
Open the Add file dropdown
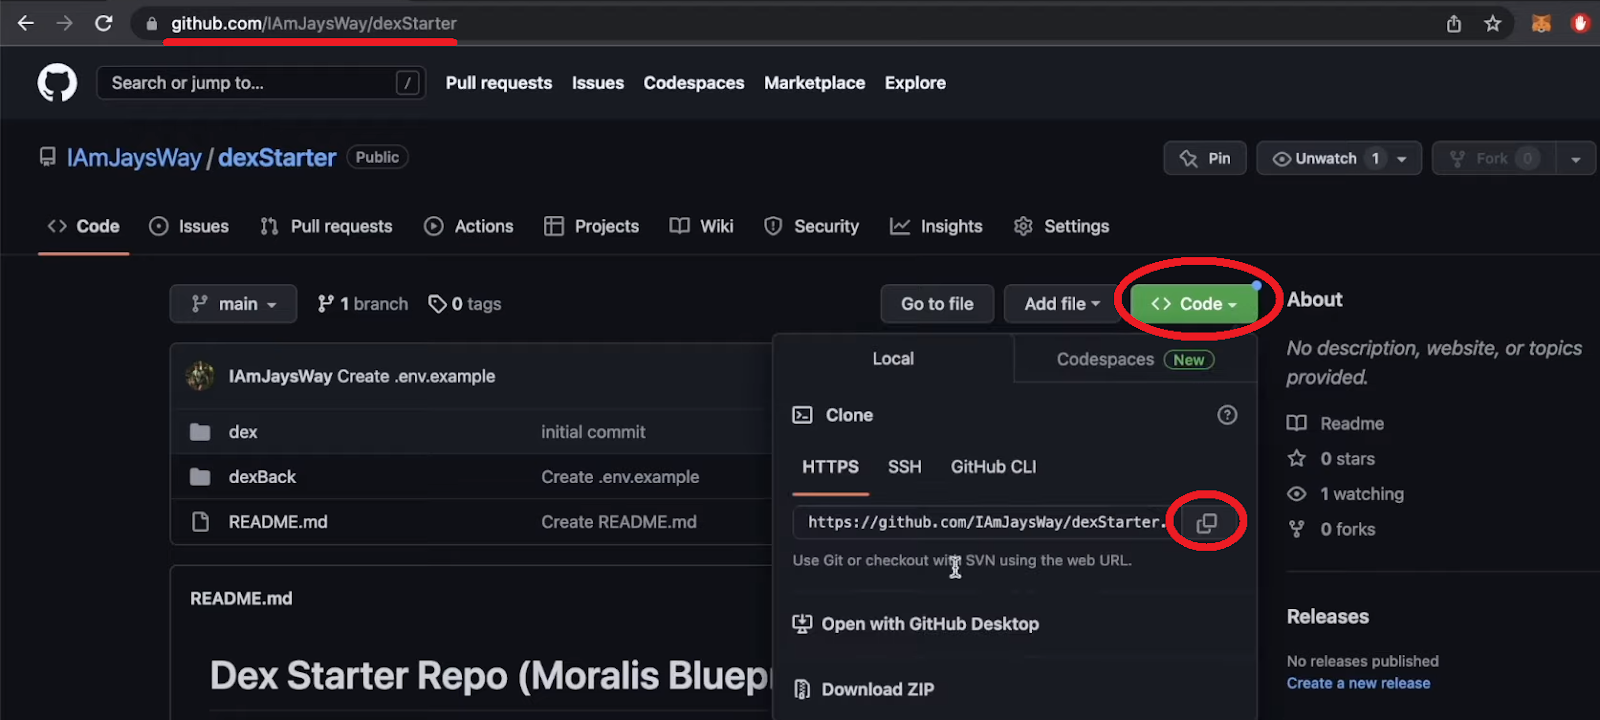(1061, 304)
